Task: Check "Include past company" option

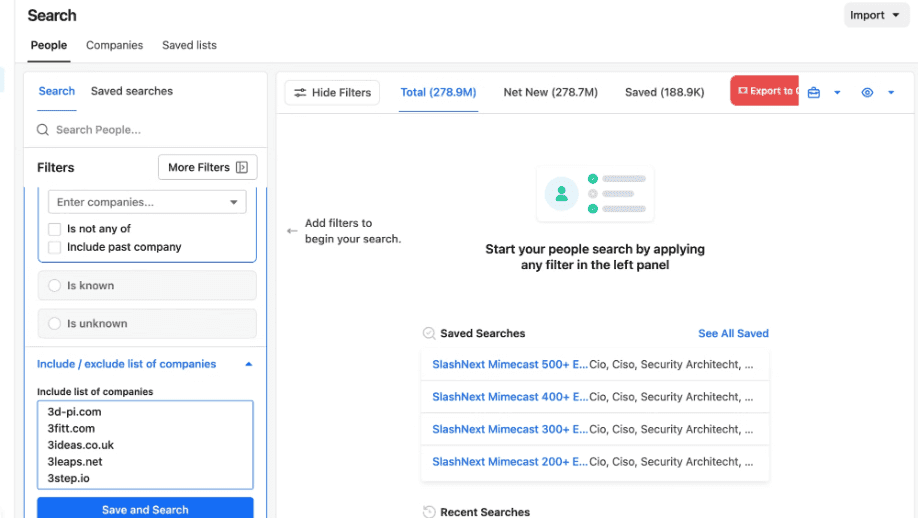Action: pos(55,247)
